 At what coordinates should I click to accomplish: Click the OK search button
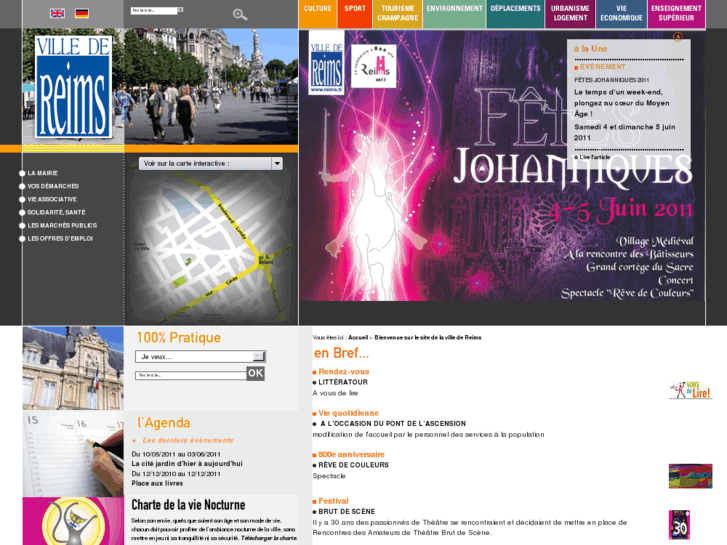pyautogui.click(x=255, y=373)
